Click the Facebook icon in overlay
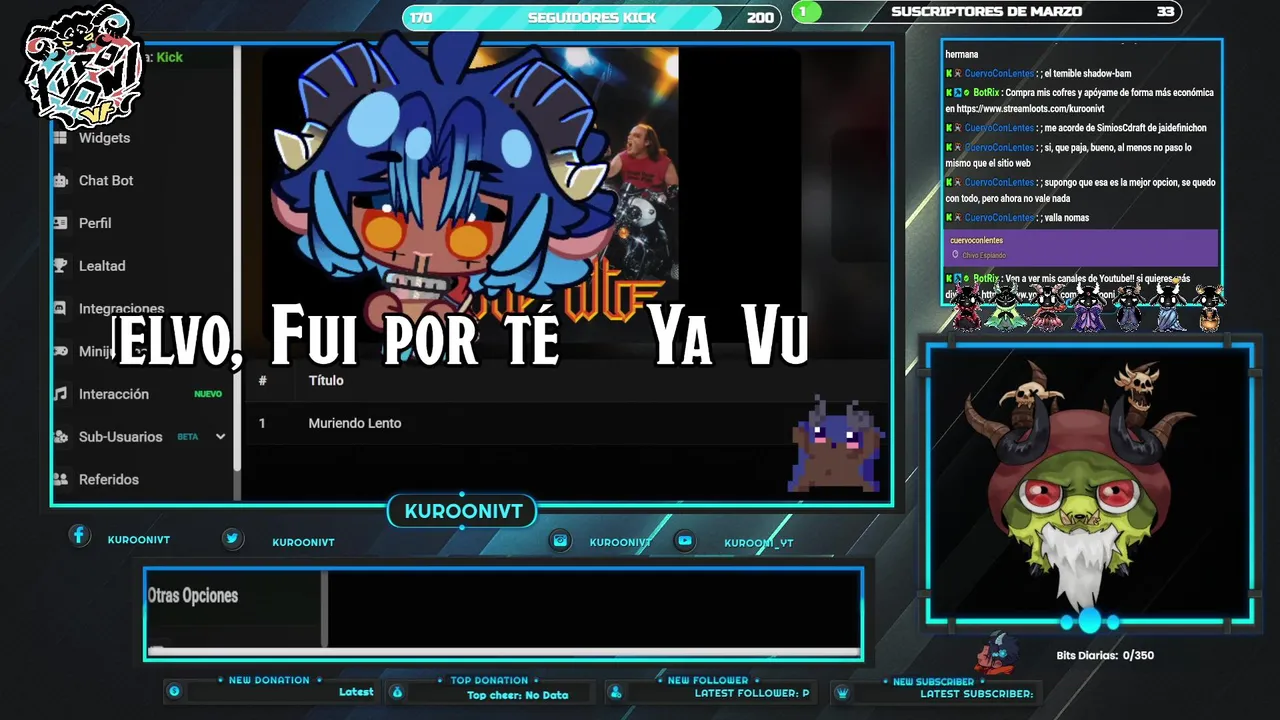Image resolution: width=1280 pixels, height=720 pixels. 79,535
